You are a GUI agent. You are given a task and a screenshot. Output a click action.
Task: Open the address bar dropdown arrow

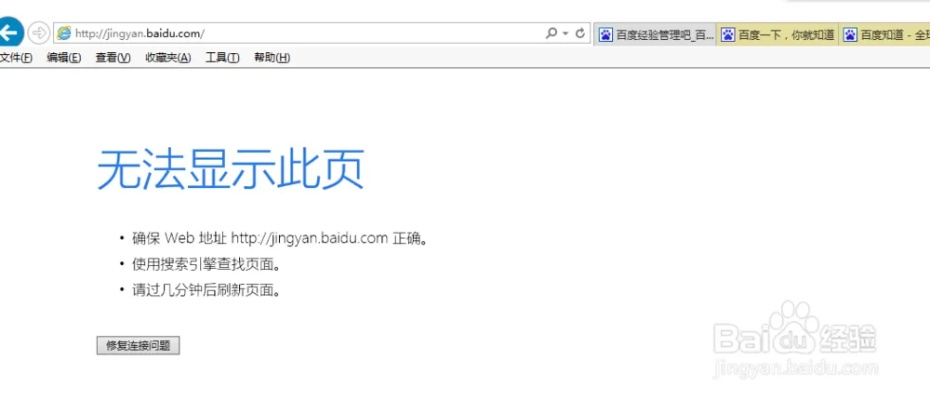[x=566, y=33]
